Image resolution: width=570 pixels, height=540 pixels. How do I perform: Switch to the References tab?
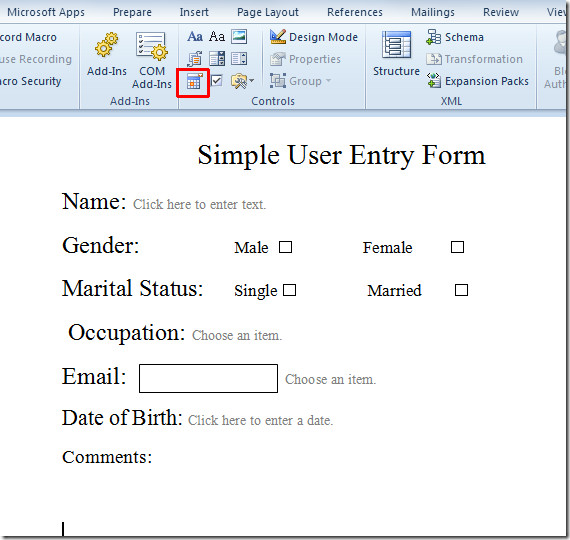[355, 12]
